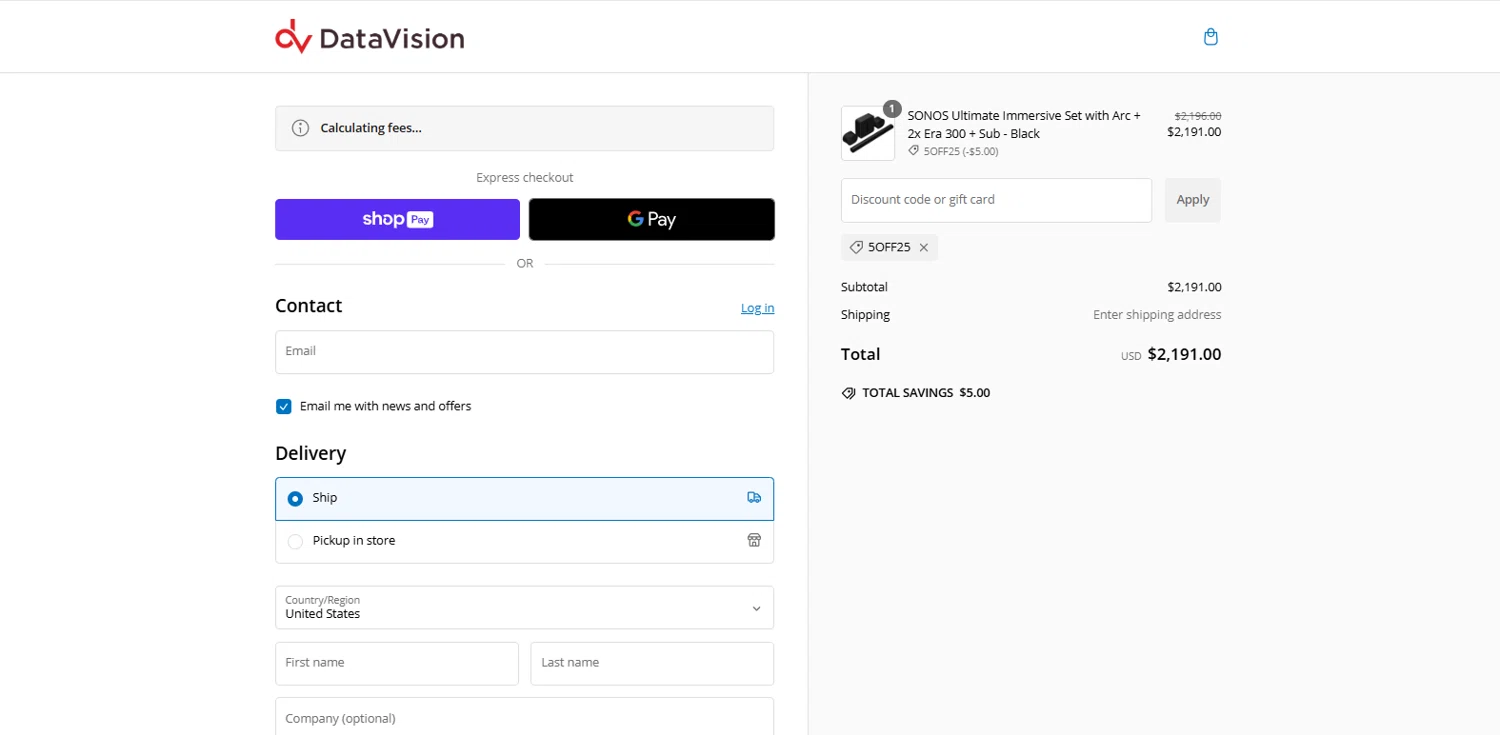Open the Country/Region dropdown
This screenshot has width=1500, height=735.
click(x=524, y=607)
